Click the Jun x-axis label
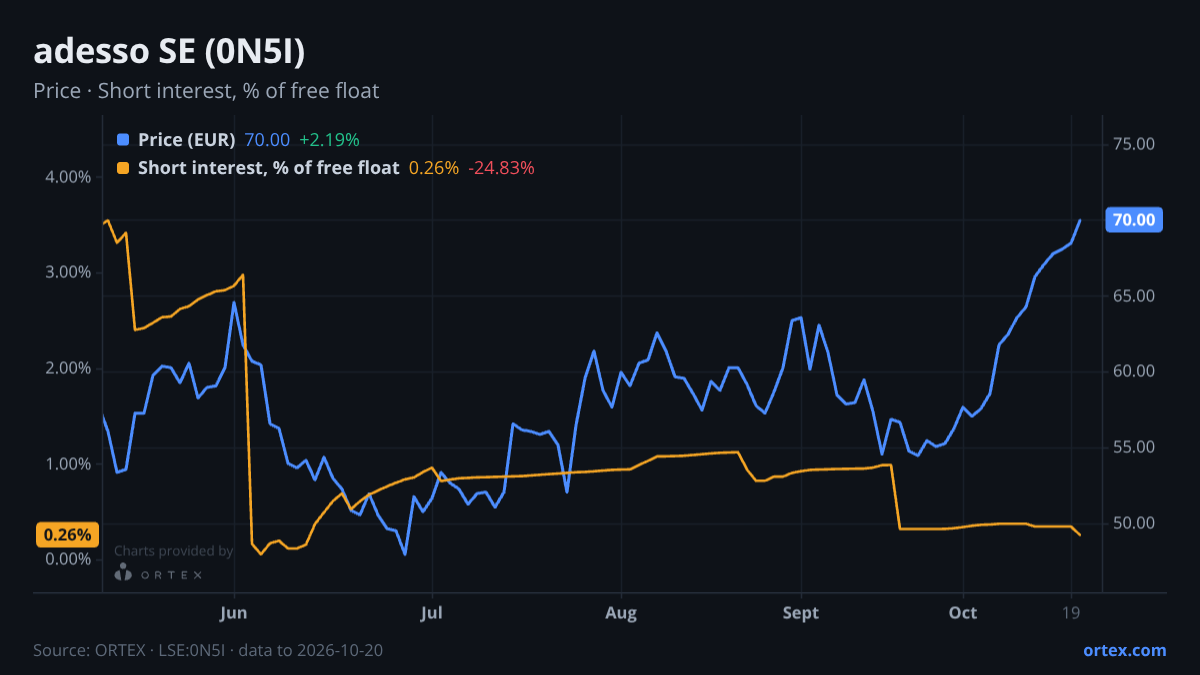 point(234,613)
